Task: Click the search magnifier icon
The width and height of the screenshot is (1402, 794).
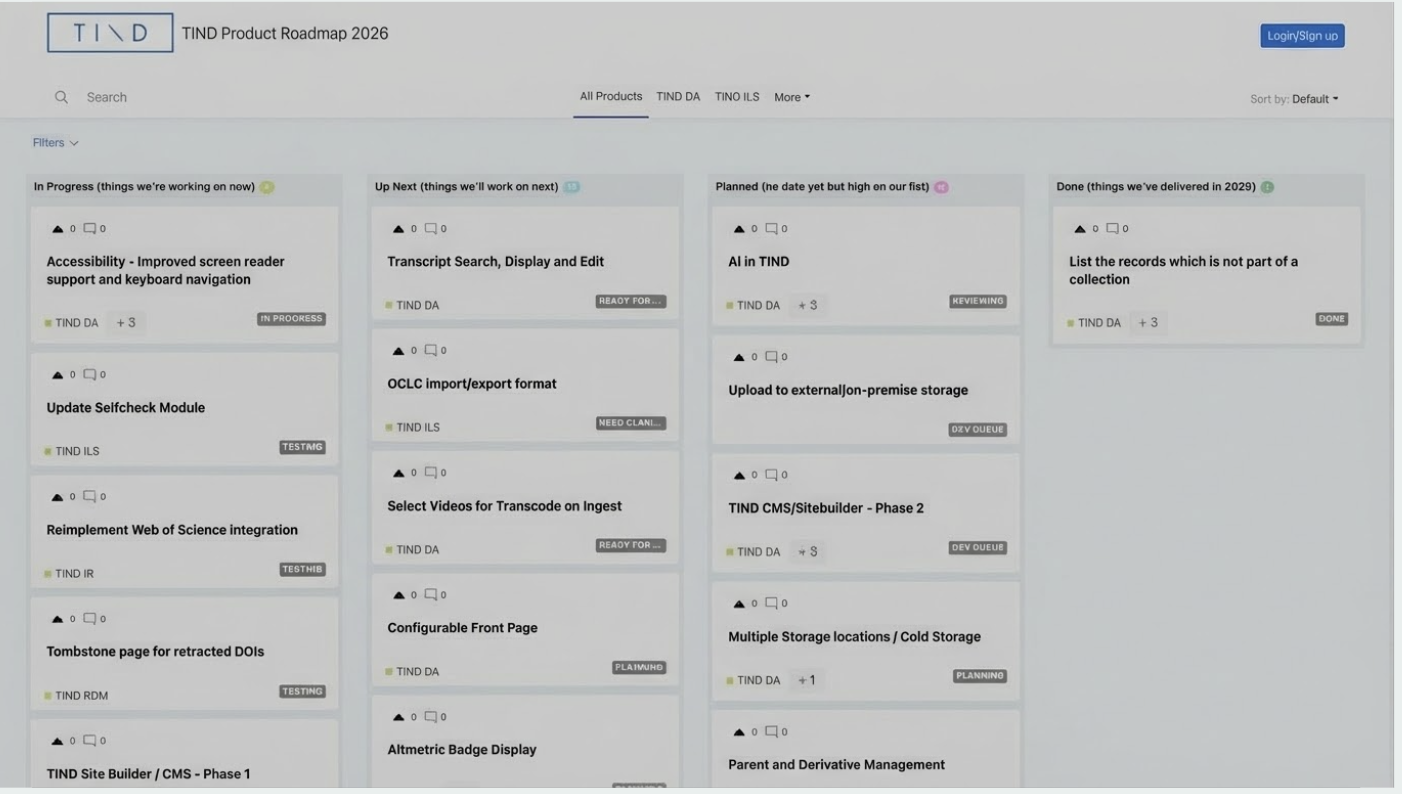Action: [x=62, y=96]
